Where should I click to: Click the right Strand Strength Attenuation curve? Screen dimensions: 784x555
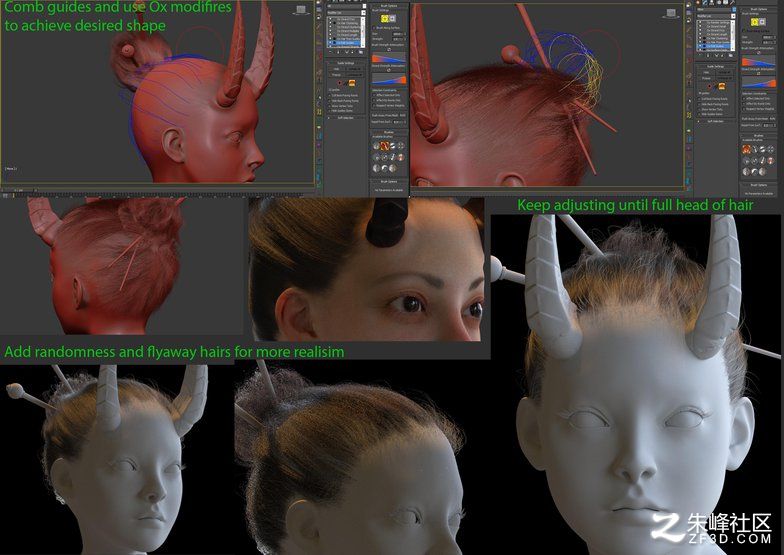point(758,82)
